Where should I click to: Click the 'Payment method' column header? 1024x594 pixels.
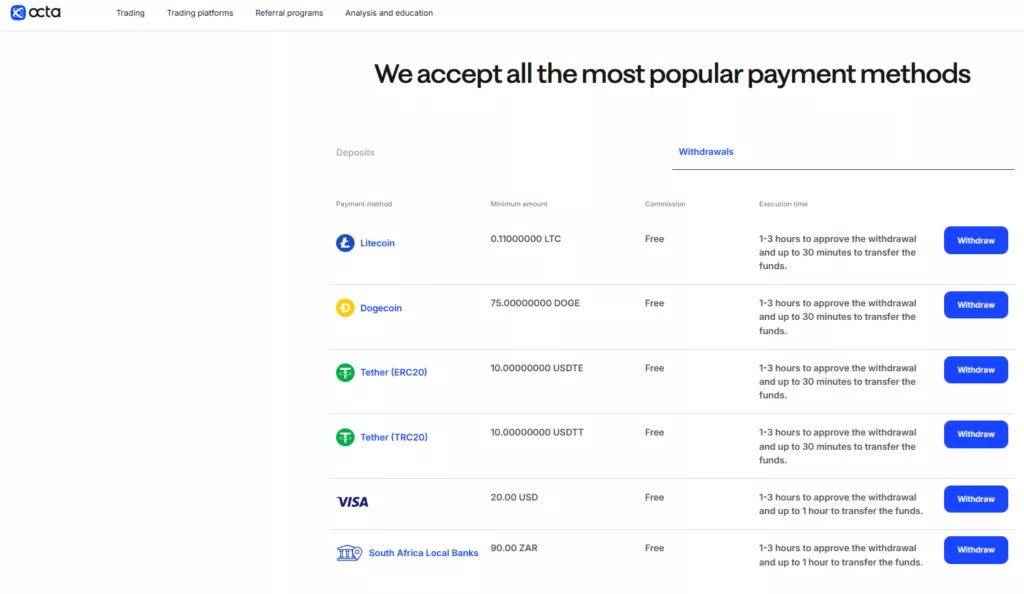[x=364, y=204]
